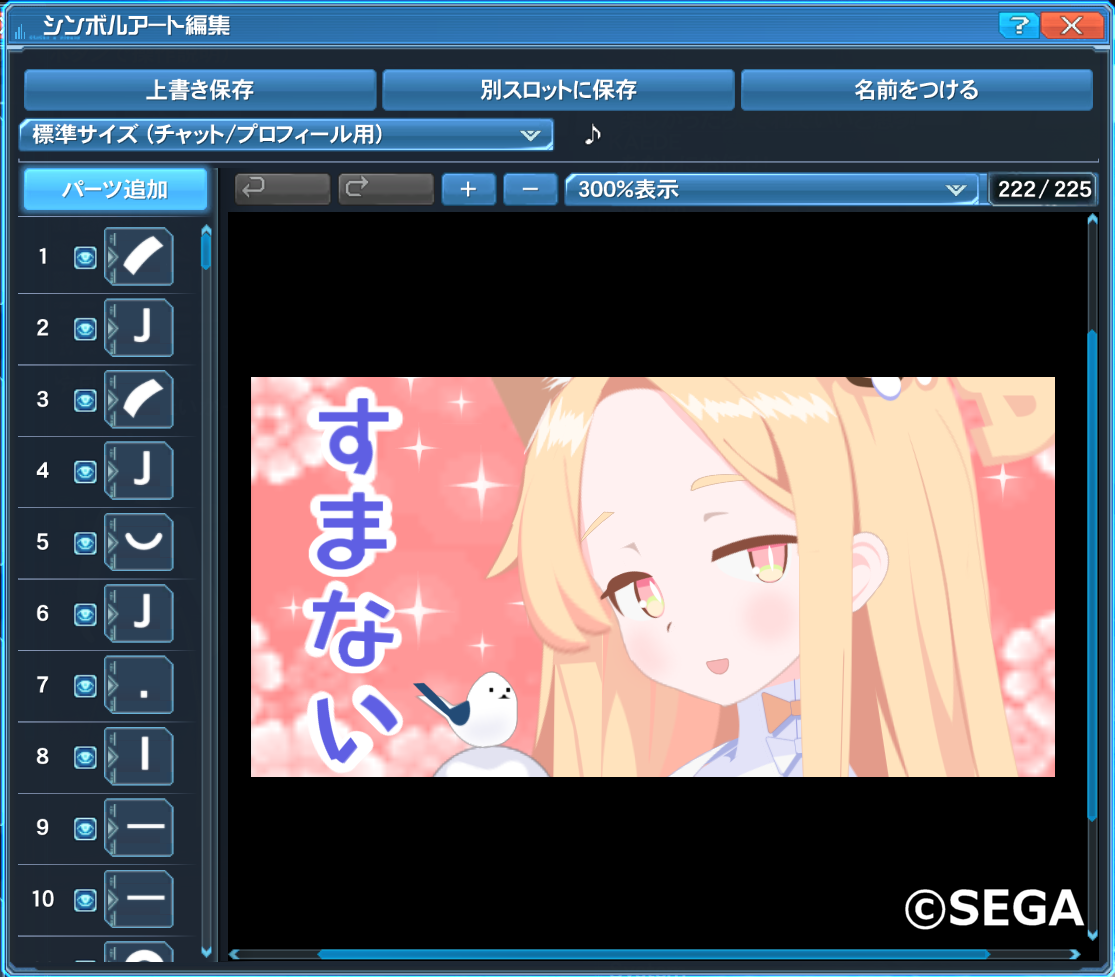Click the layer list scroll-down arrow
The height and width of the screenshot is (977, 1115).
click(x=206, y=951)
